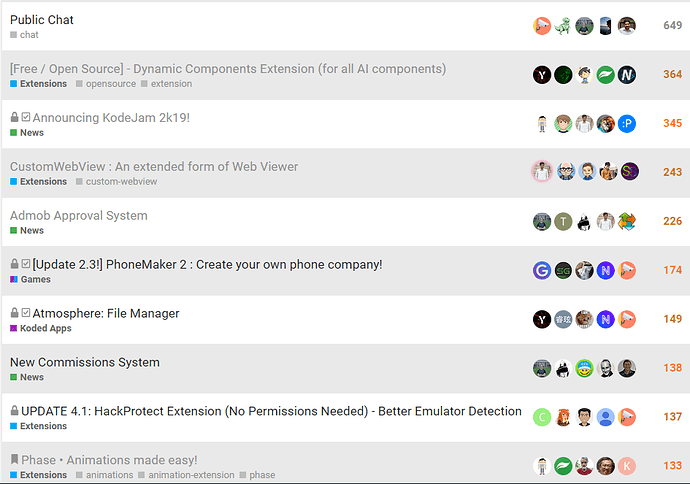Click the 345 replies count
The width and height of the screenshot is (690, 484).
pos(672,123)
